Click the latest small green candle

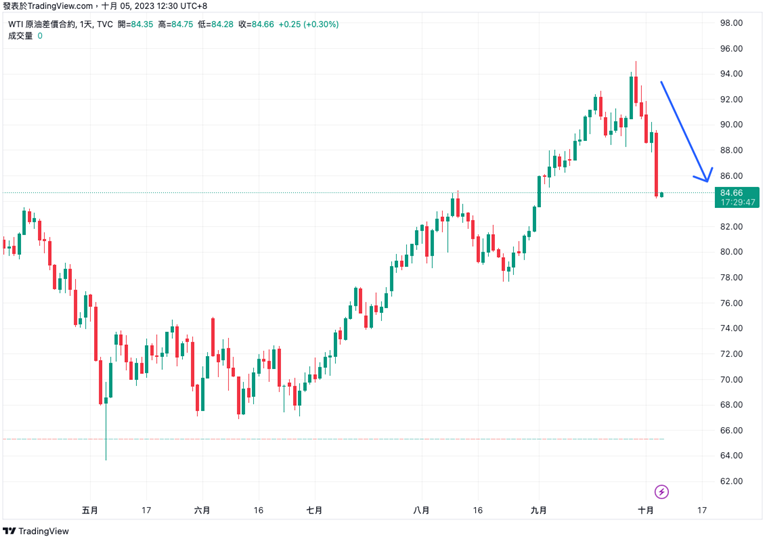tap(662, 194)
